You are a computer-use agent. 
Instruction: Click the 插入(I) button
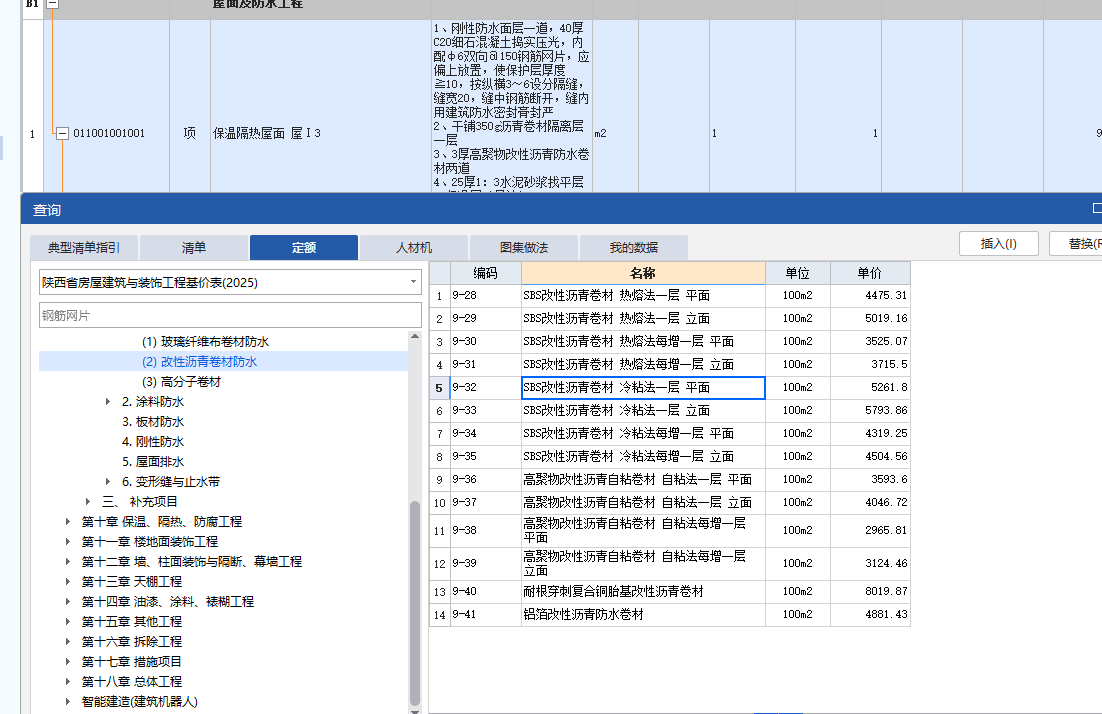(x=998, y=243)
